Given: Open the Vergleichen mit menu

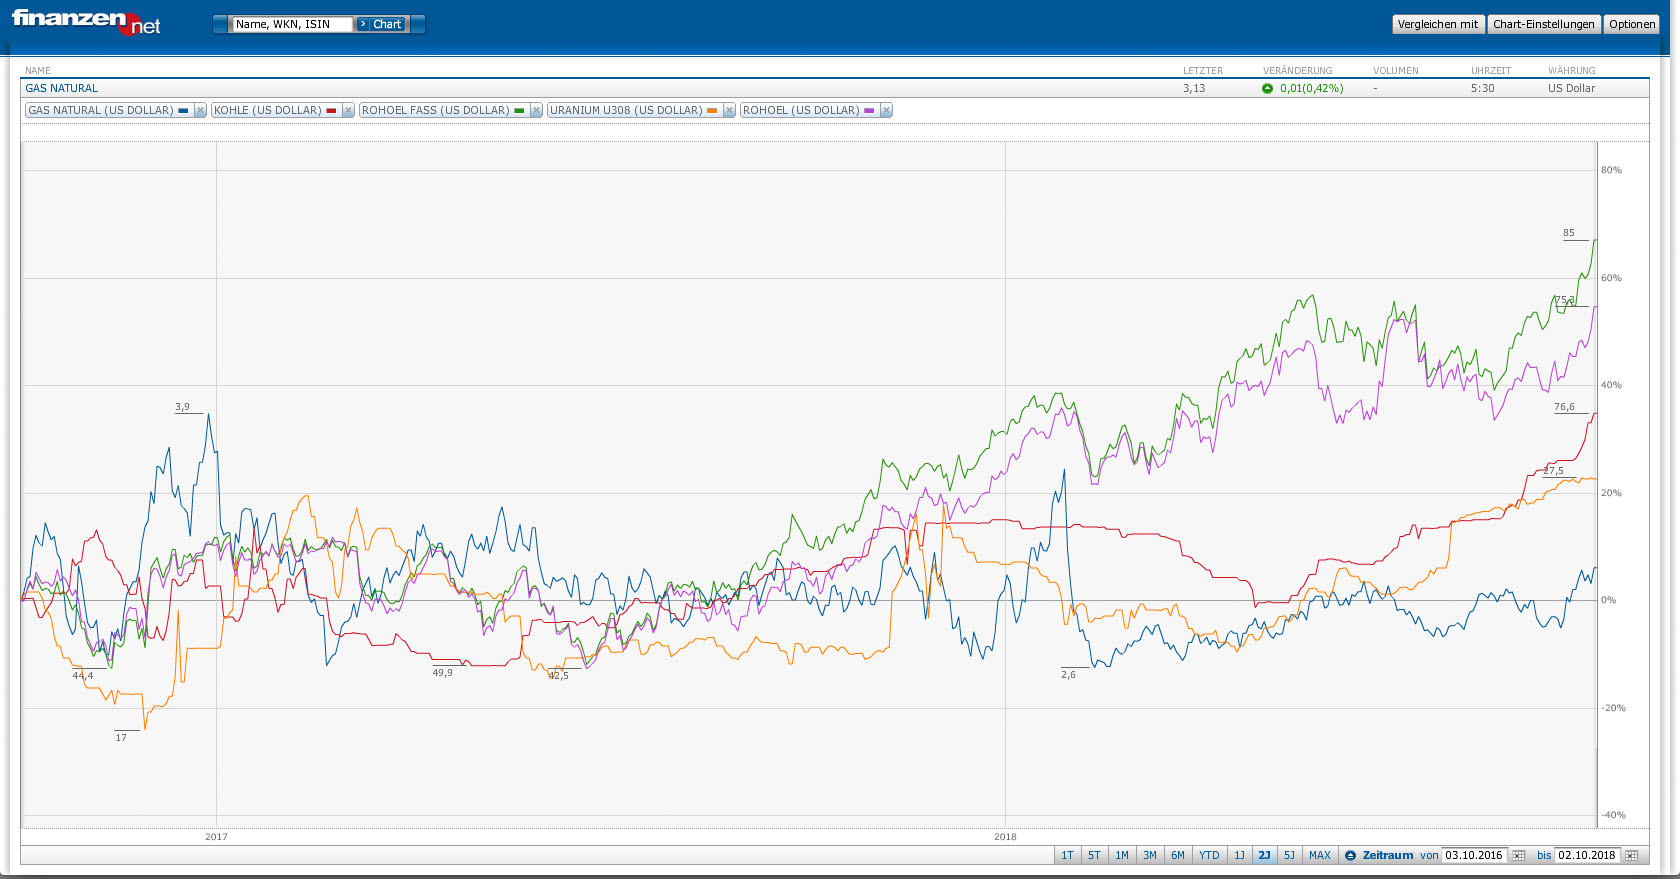Looking at the screenshot, I should [1438, 24].
